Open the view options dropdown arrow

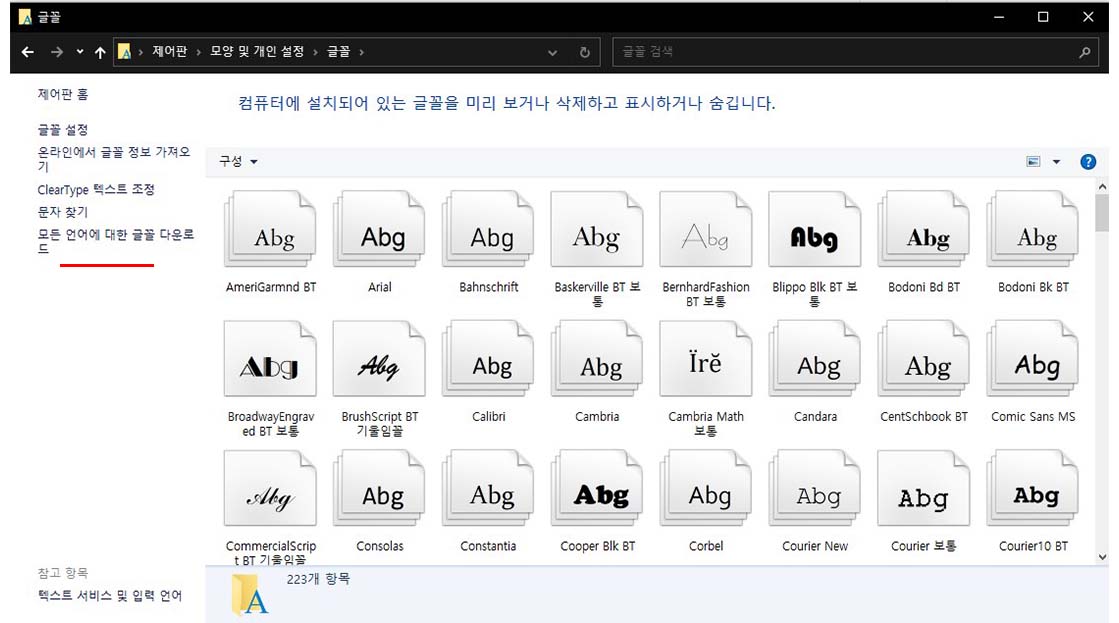click(x=1056, y=162)
